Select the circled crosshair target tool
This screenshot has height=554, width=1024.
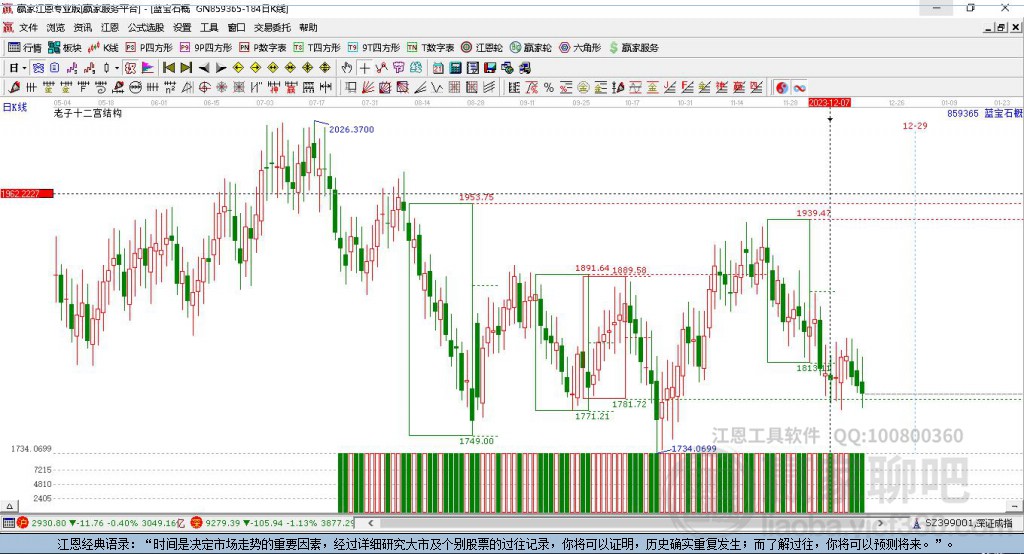204,88
